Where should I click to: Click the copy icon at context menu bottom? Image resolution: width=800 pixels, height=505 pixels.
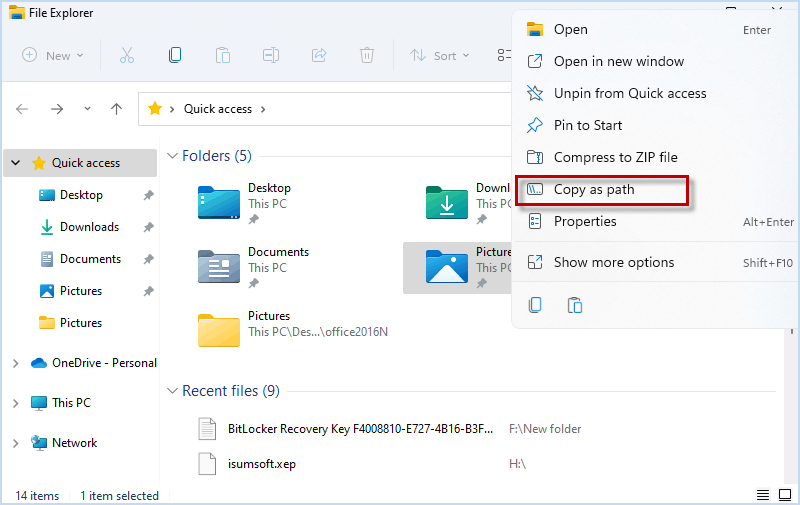tap(535, 305)
